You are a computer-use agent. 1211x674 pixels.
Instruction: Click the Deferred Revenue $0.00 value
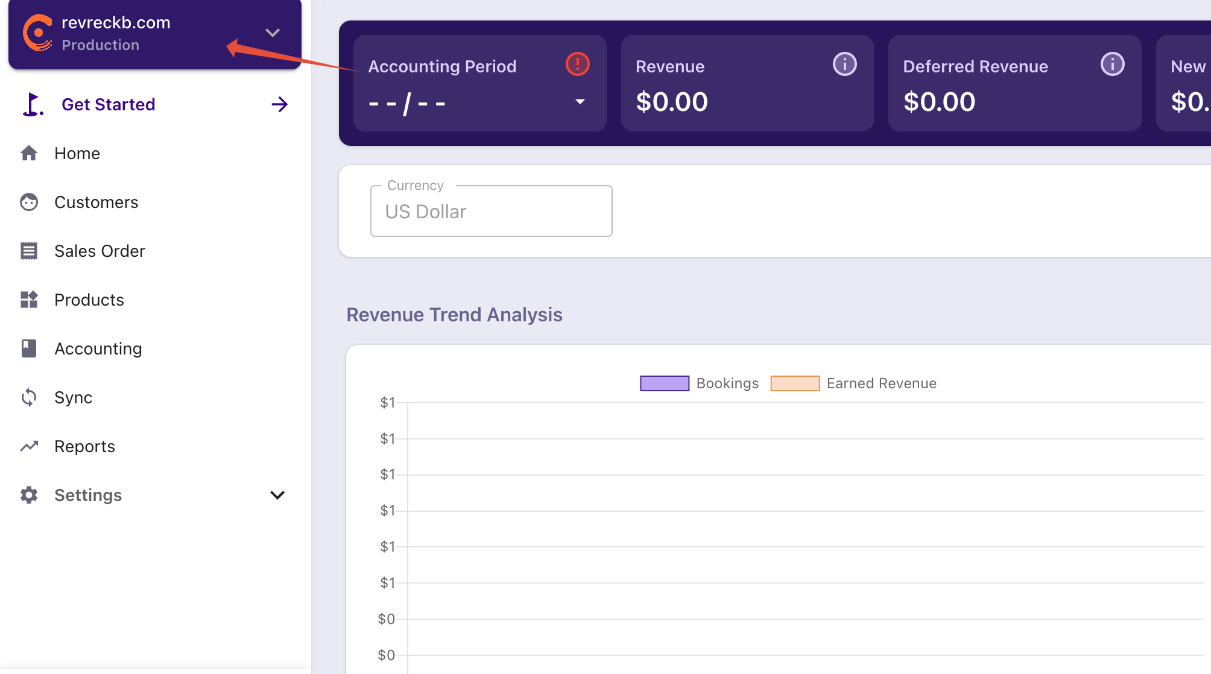[x=939, y=102]
